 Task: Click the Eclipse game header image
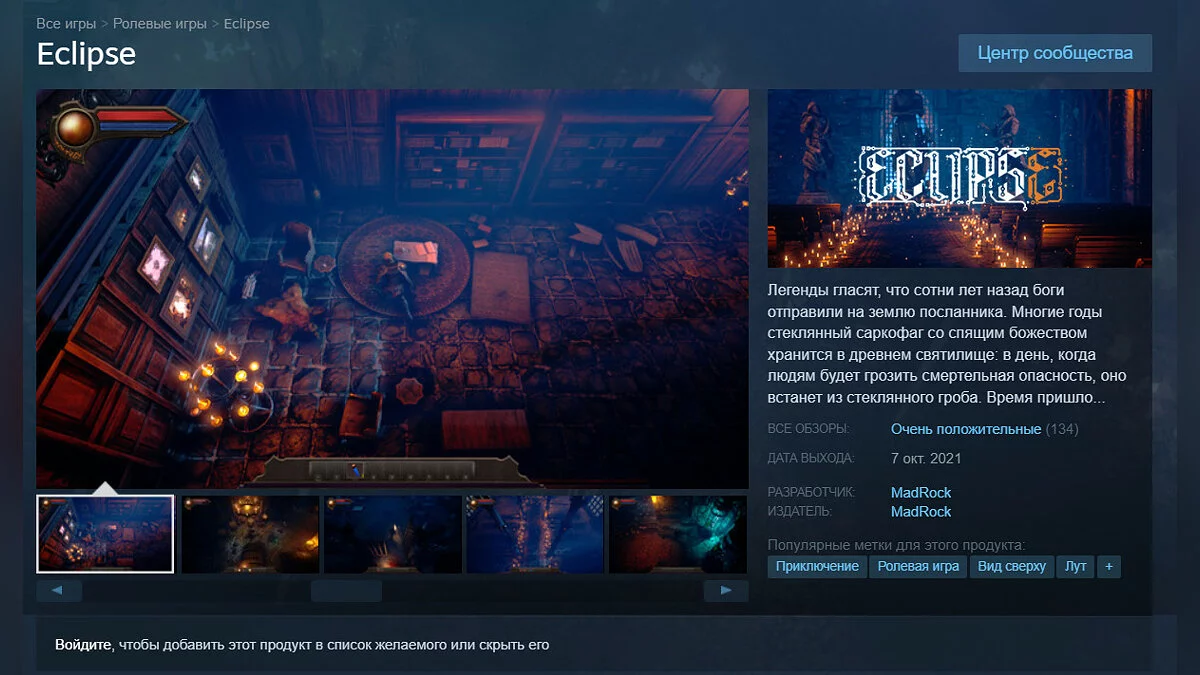pyautogui.click(x=960, y=178)
